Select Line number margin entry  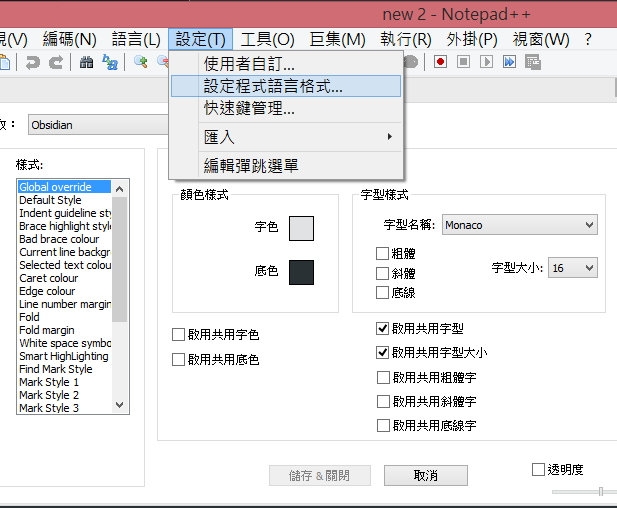point(64,304)
